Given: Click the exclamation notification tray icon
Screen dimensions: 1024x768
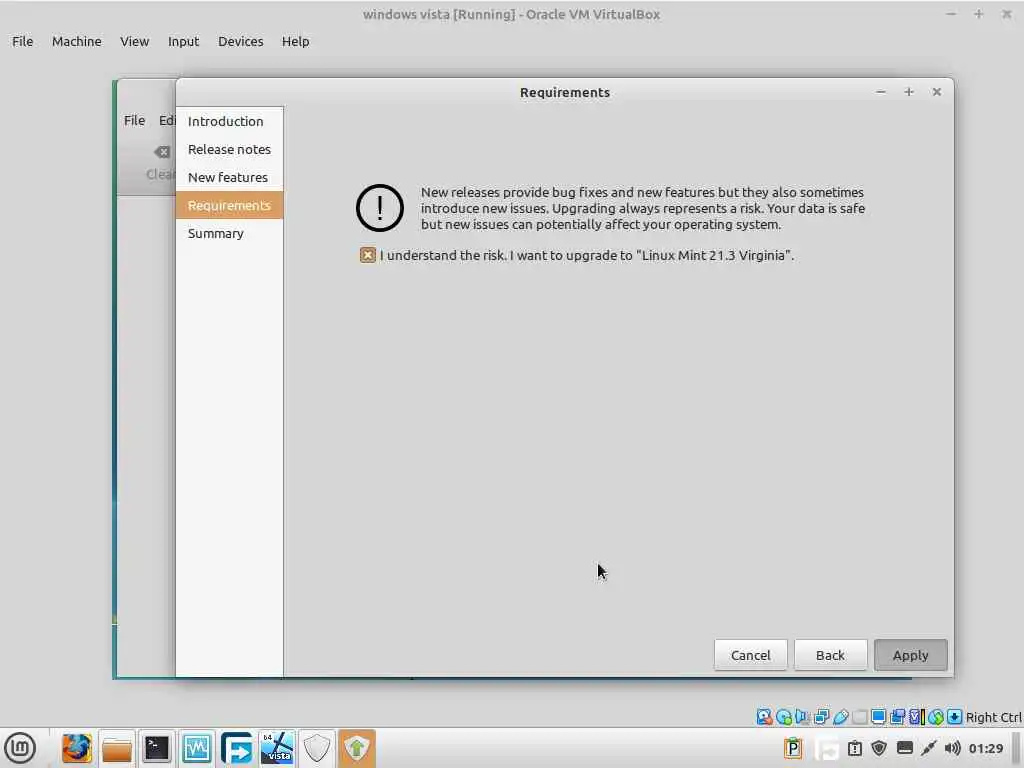Looking at the screenshot, I should coord(855,748).
